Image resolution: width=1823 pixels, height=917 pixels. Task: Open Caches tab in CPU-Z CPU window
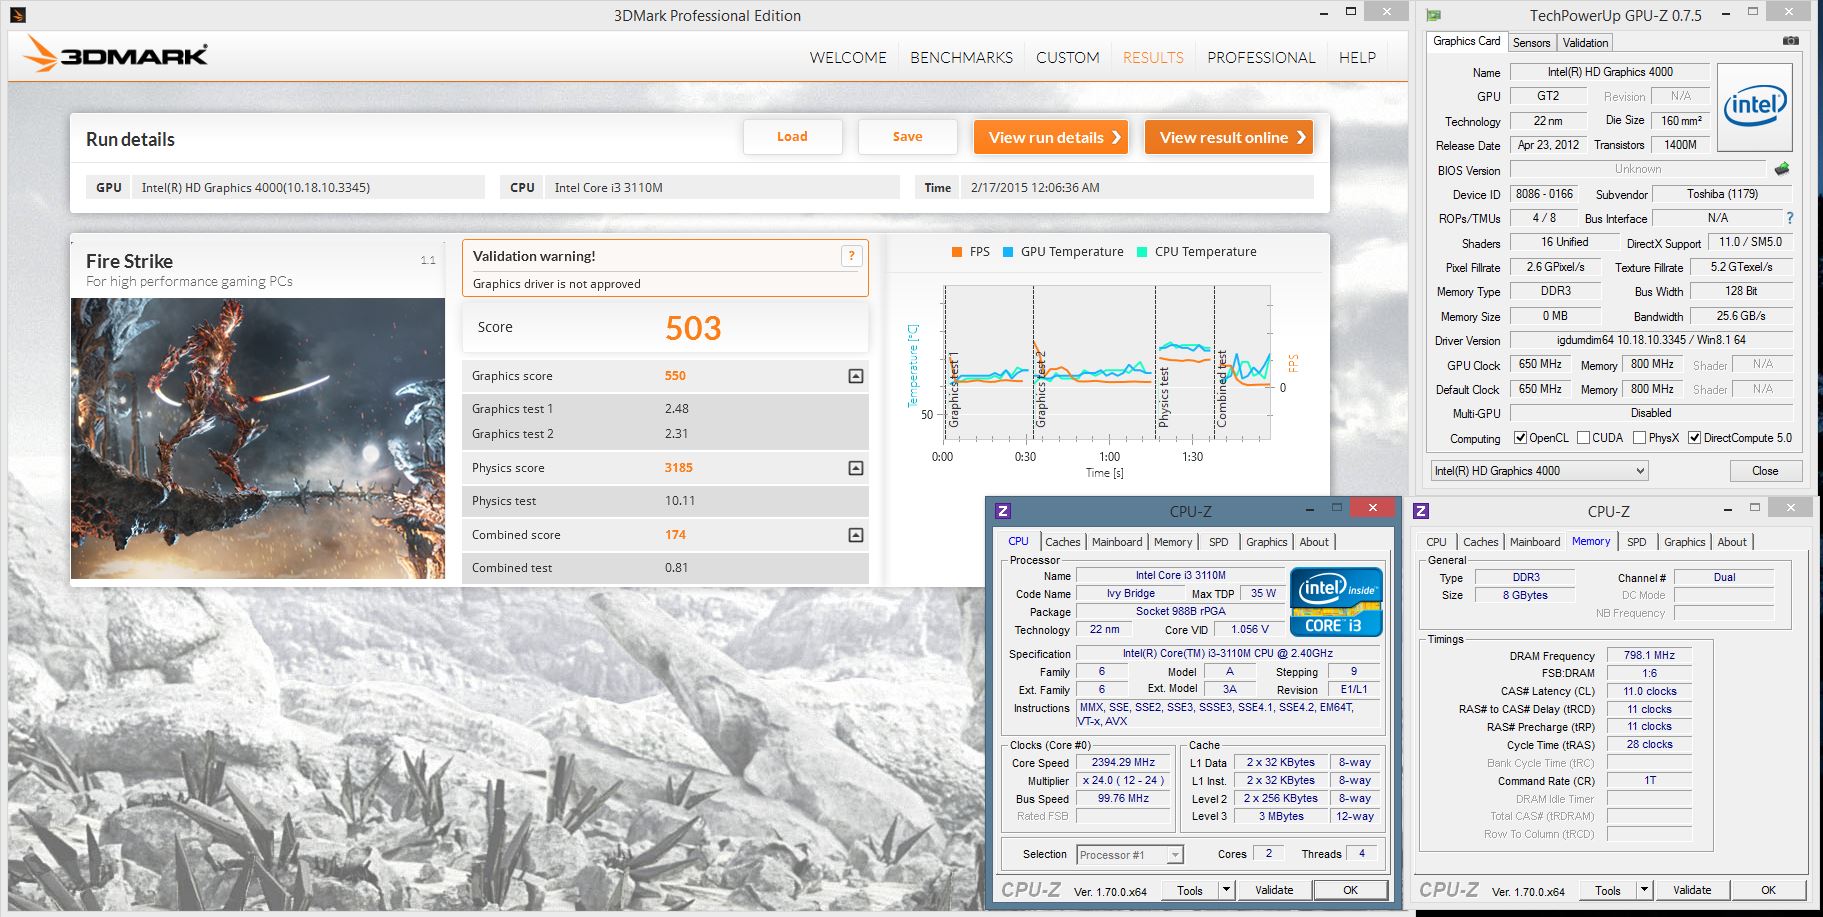[1062, 542]
